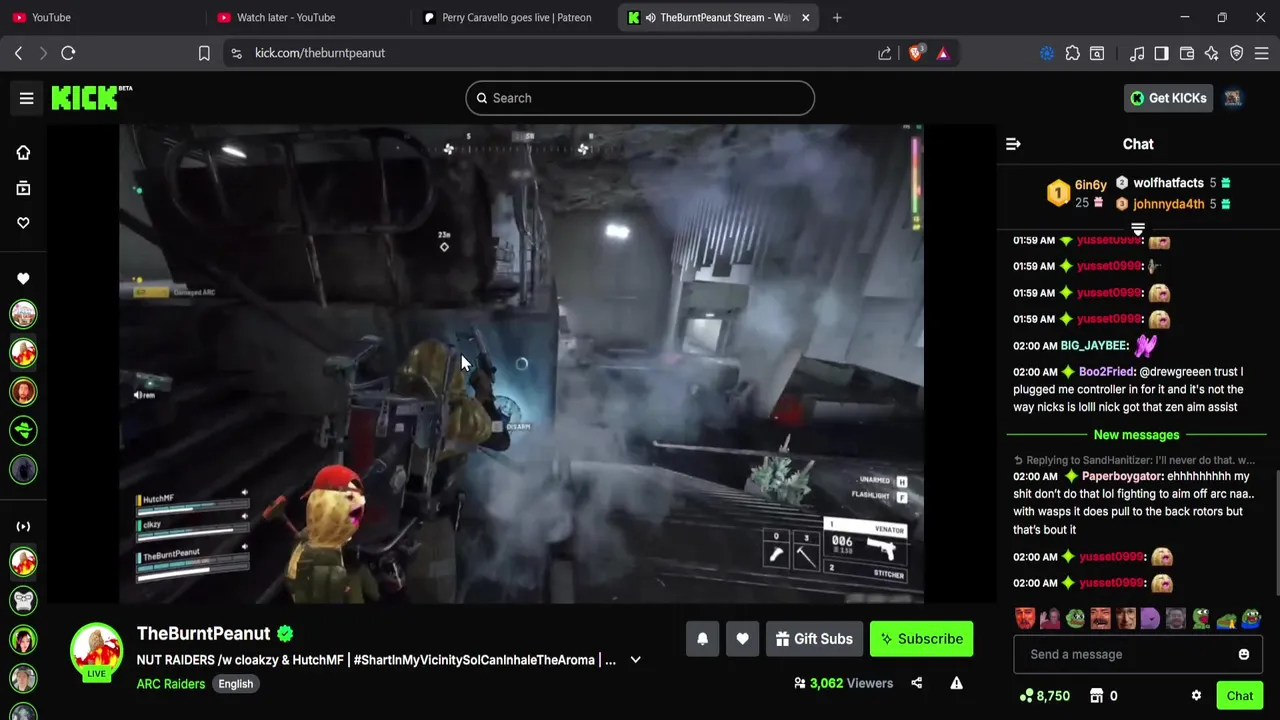
Task: Select TheBurntPeanut Stream browser tab
Action: tap(715, 17)
